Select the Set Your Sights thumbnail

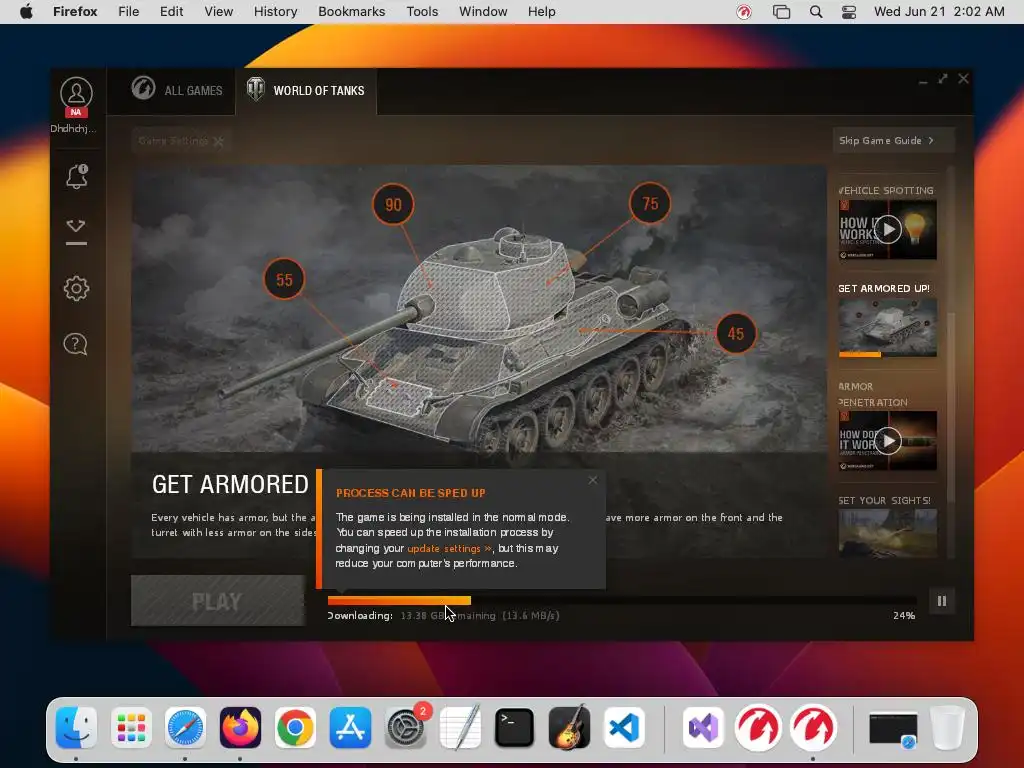click(888, 533)
